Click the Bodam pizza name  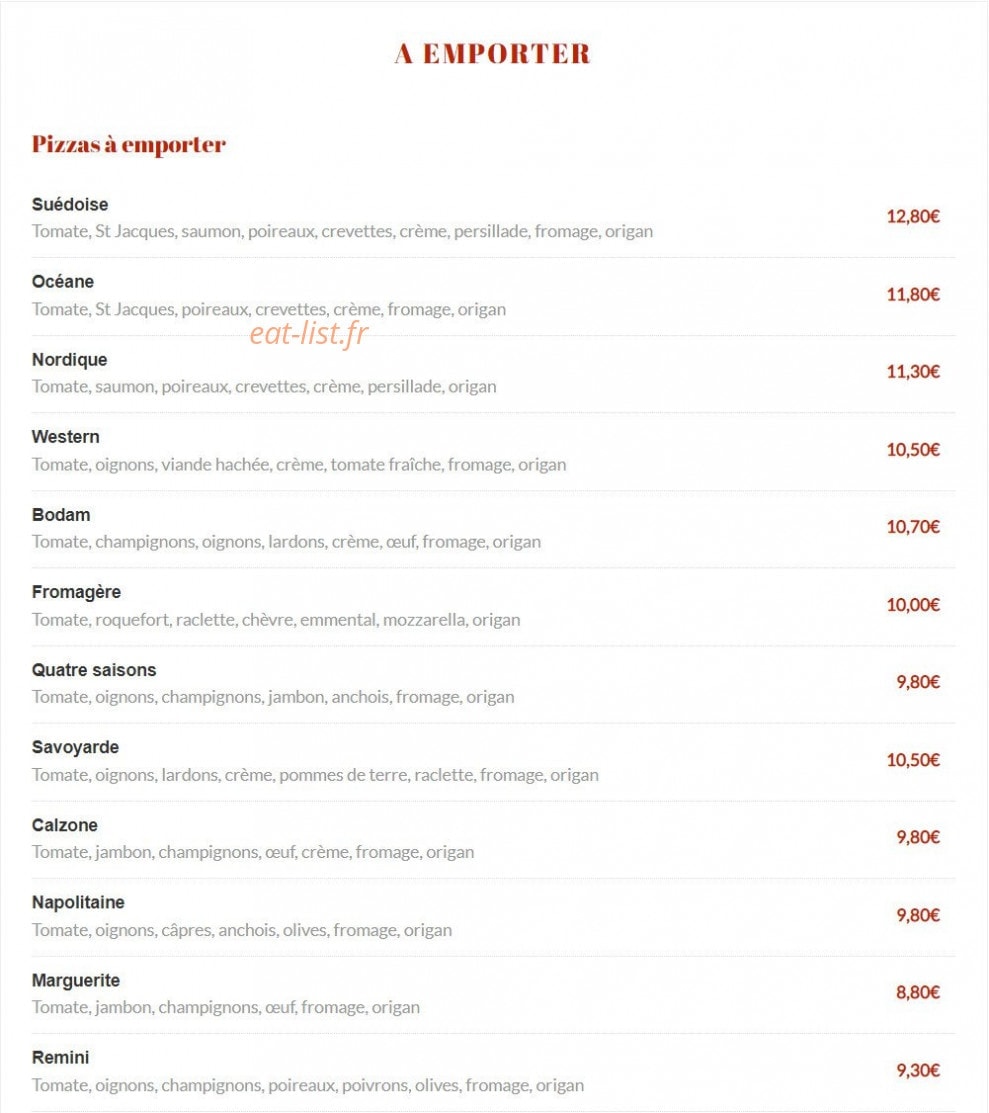61,515
